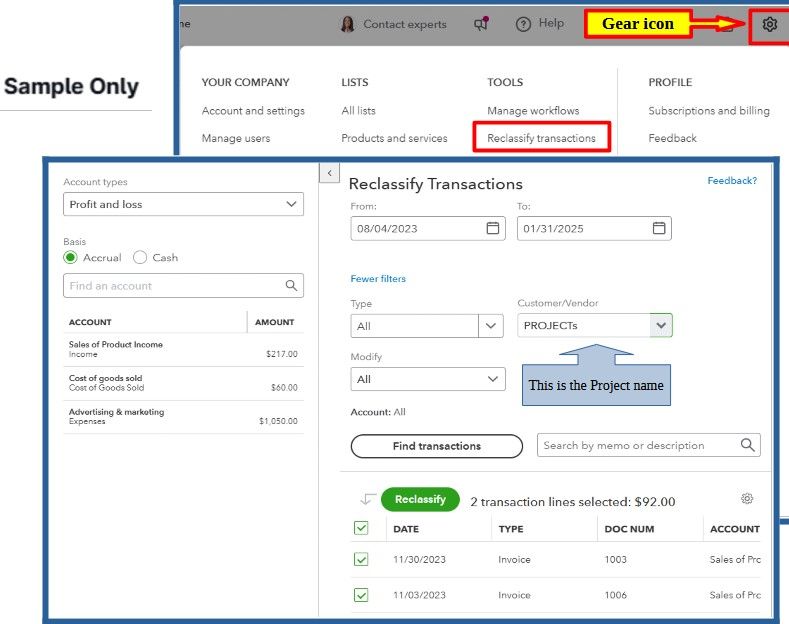Select the Cash basis radio button
The image size is (789, 624).
[x=140, y=258]
